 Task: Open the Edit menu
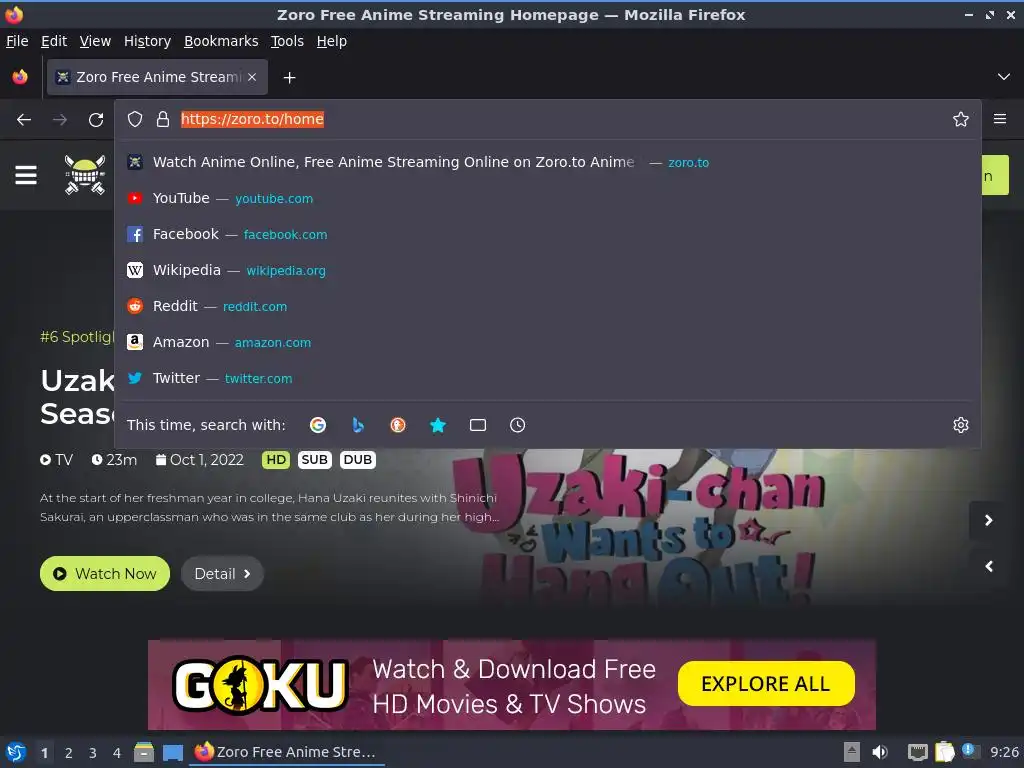[x=54, y=41]
